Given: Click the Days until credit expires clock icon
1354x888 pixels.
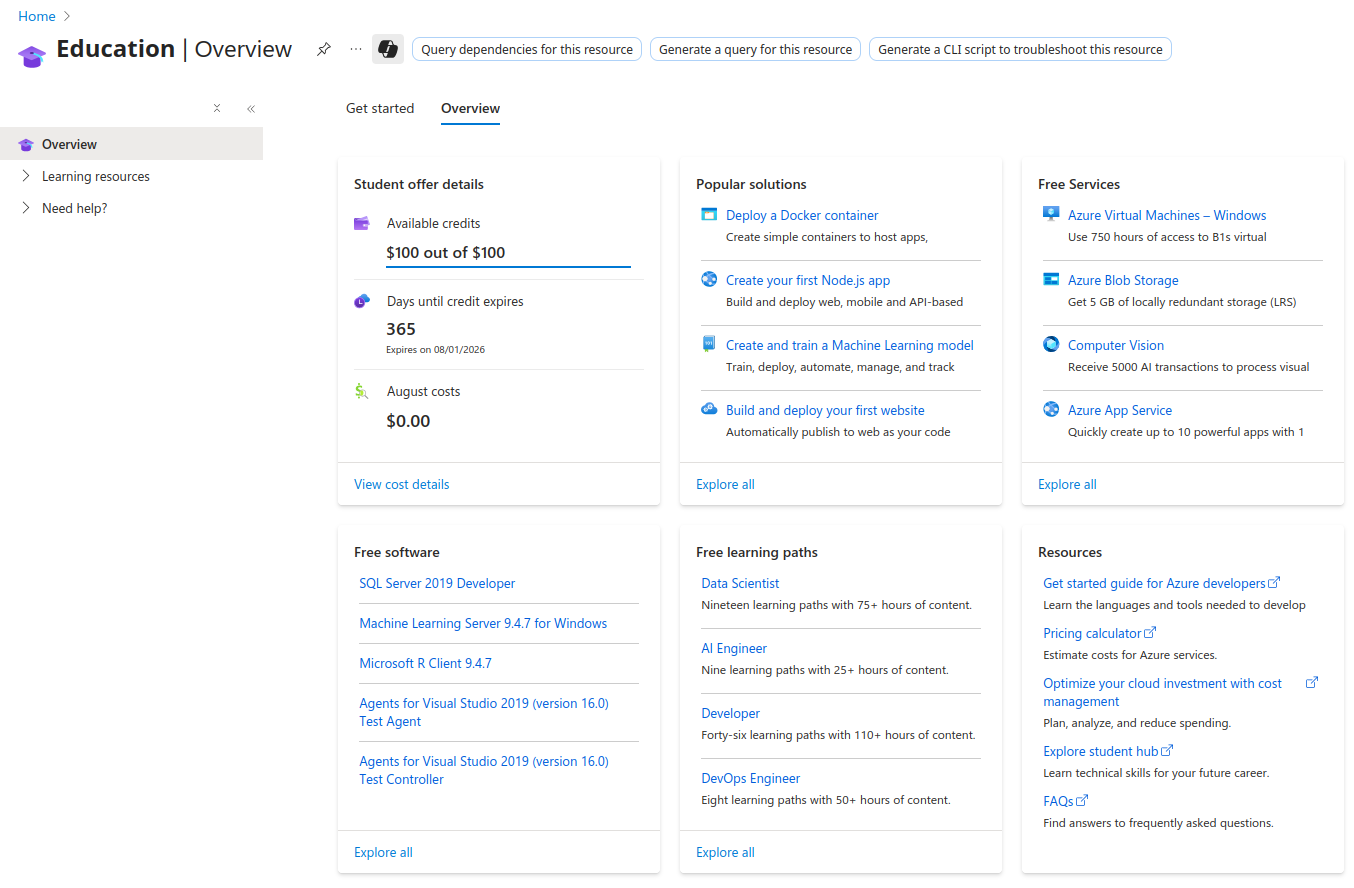Looking at the screenshot, I should point(362,301).
